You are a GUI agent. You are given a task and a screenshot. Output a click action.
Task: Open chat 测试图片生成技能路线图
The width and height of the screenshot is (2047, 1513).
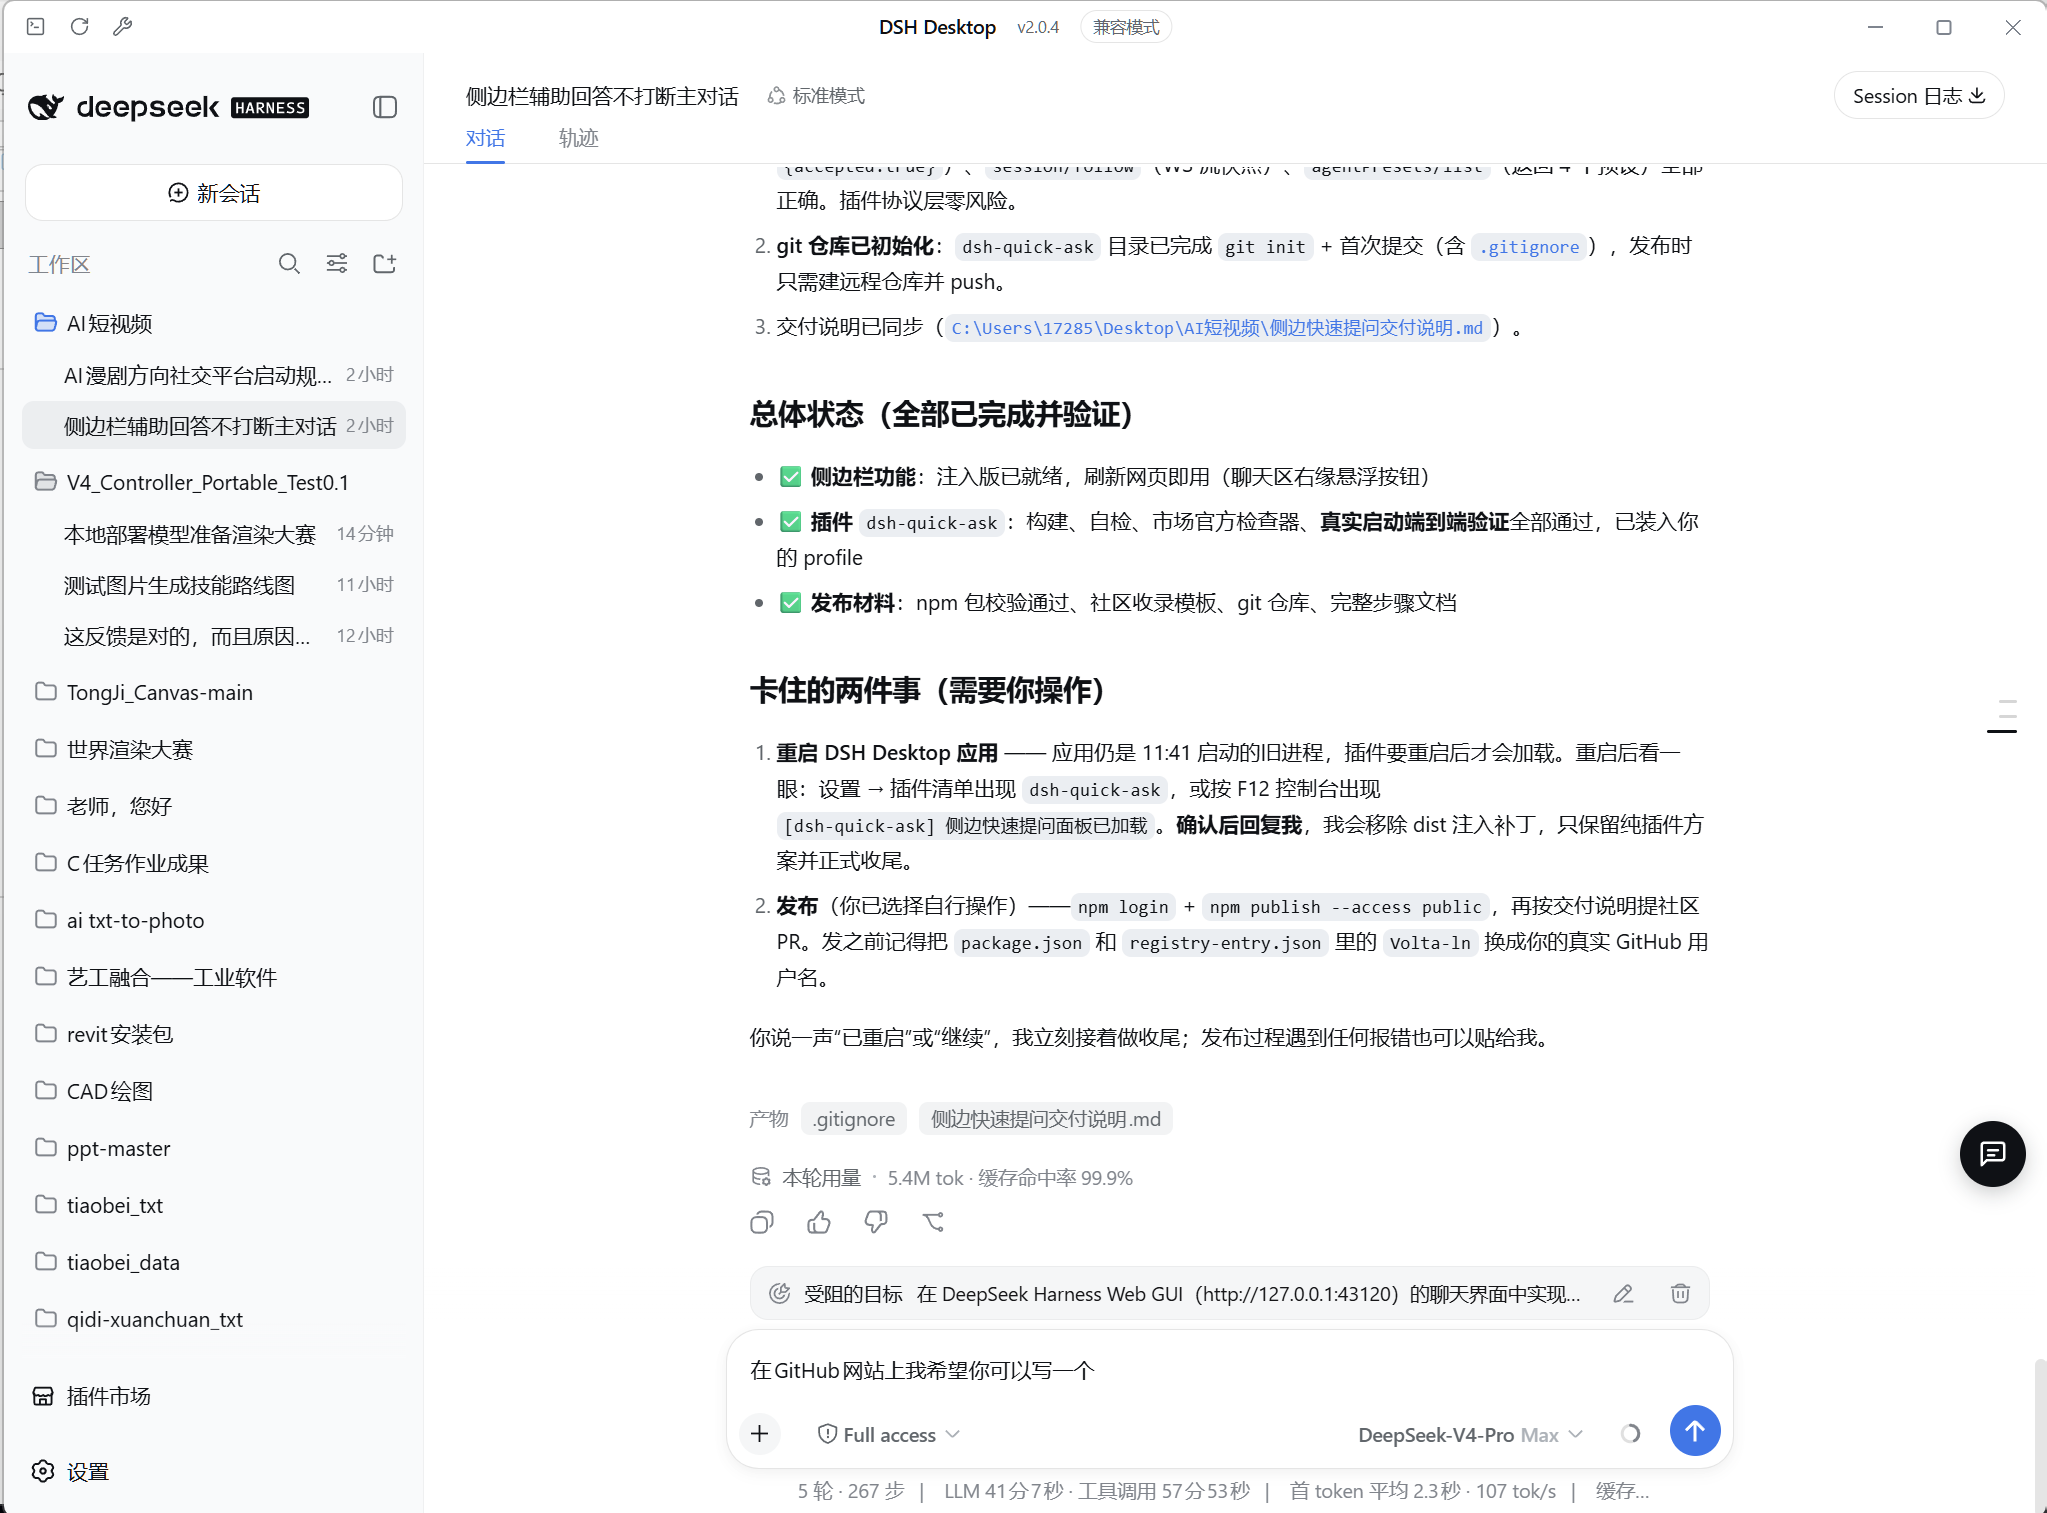[214, 585]
